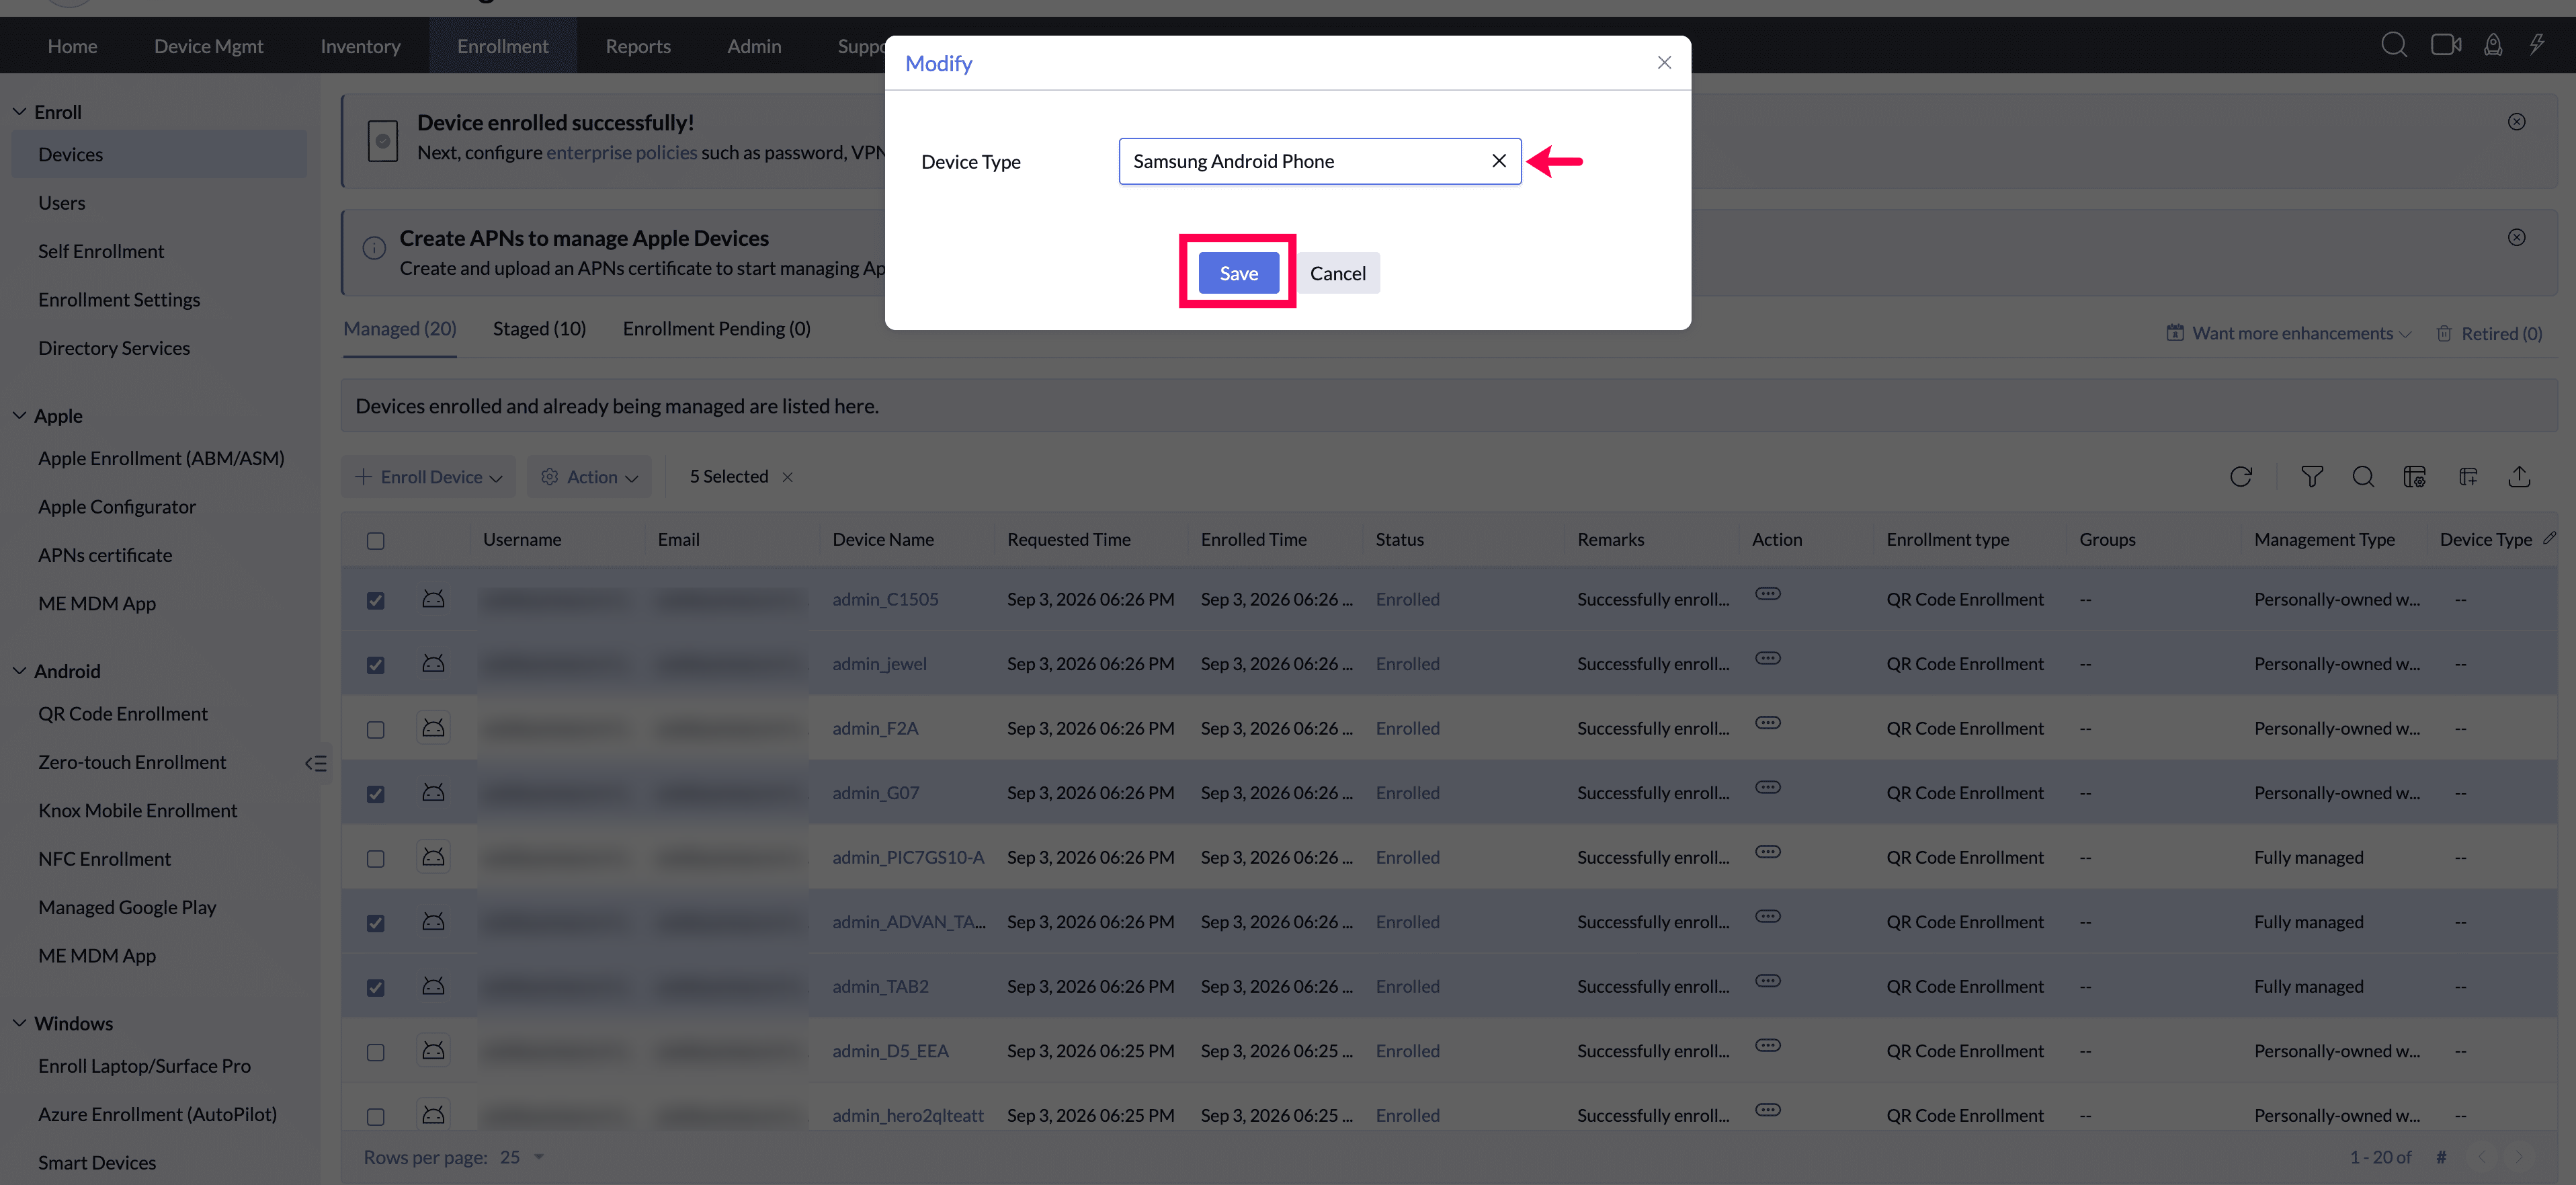The image size is (2576, 1185).
Task: Uncheck the admin_TAB2 row checkbox
Action: tap(375, 988)
